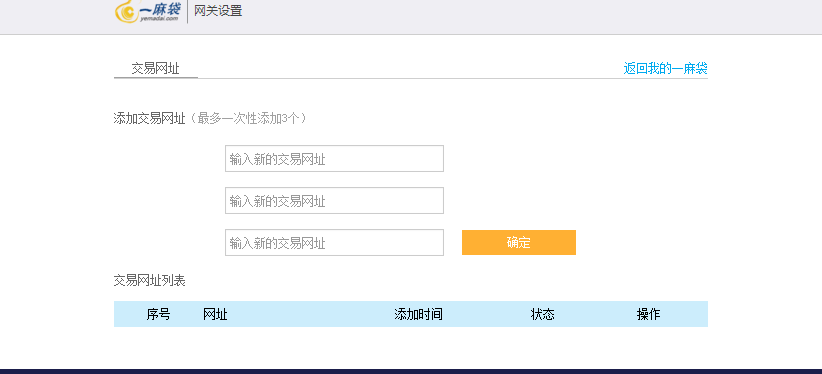Viewport: 822px width, 374px height.
Task: Click the 交易网址列表 section heading
Action: (x=150, y=281)
